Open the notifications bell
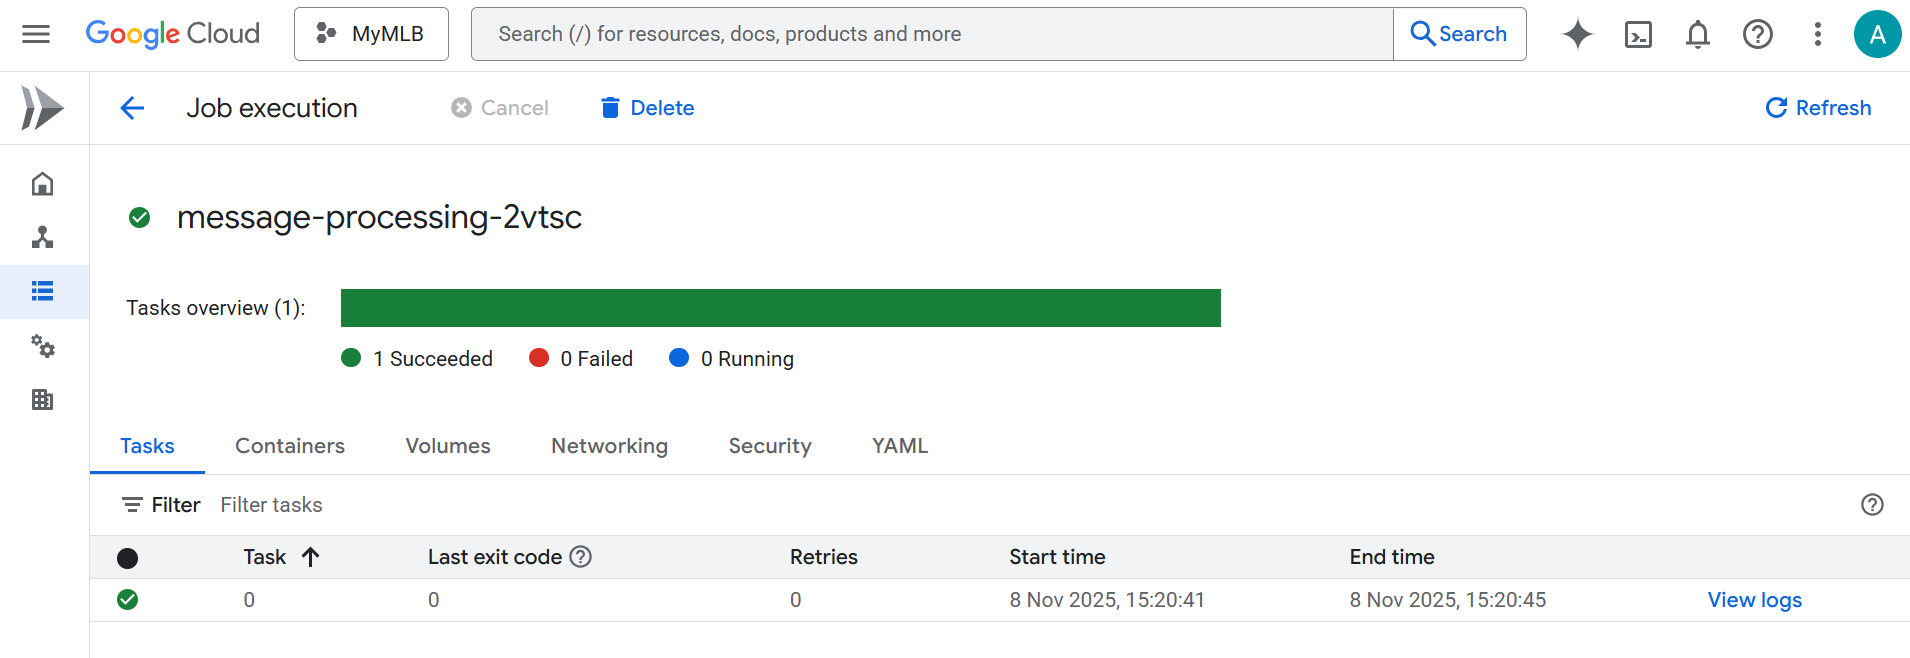 point(1697,34)
